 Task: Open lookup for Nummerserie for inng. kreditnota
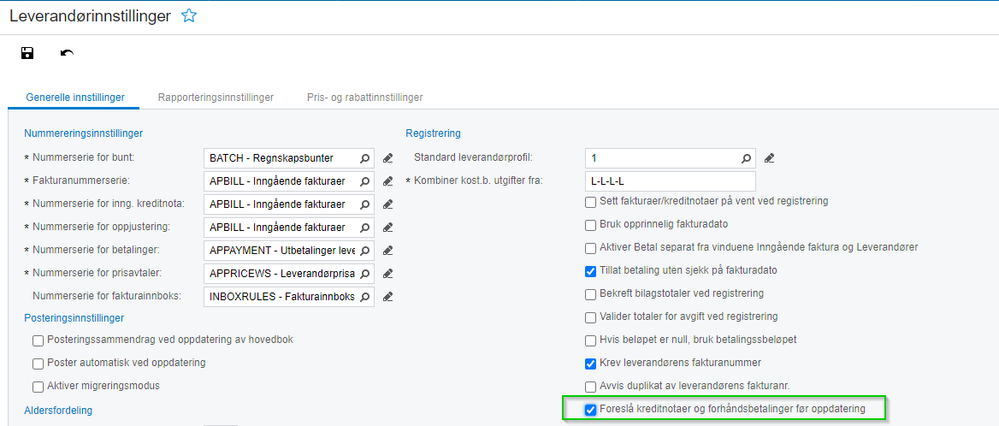point(365,204)
